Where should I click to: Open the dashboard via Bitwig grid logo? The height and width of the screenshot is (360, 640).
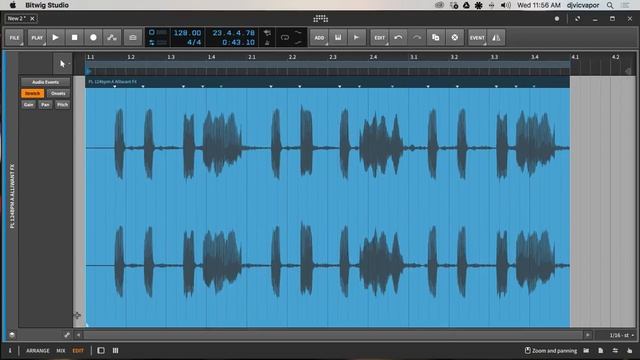pos(320,18)
